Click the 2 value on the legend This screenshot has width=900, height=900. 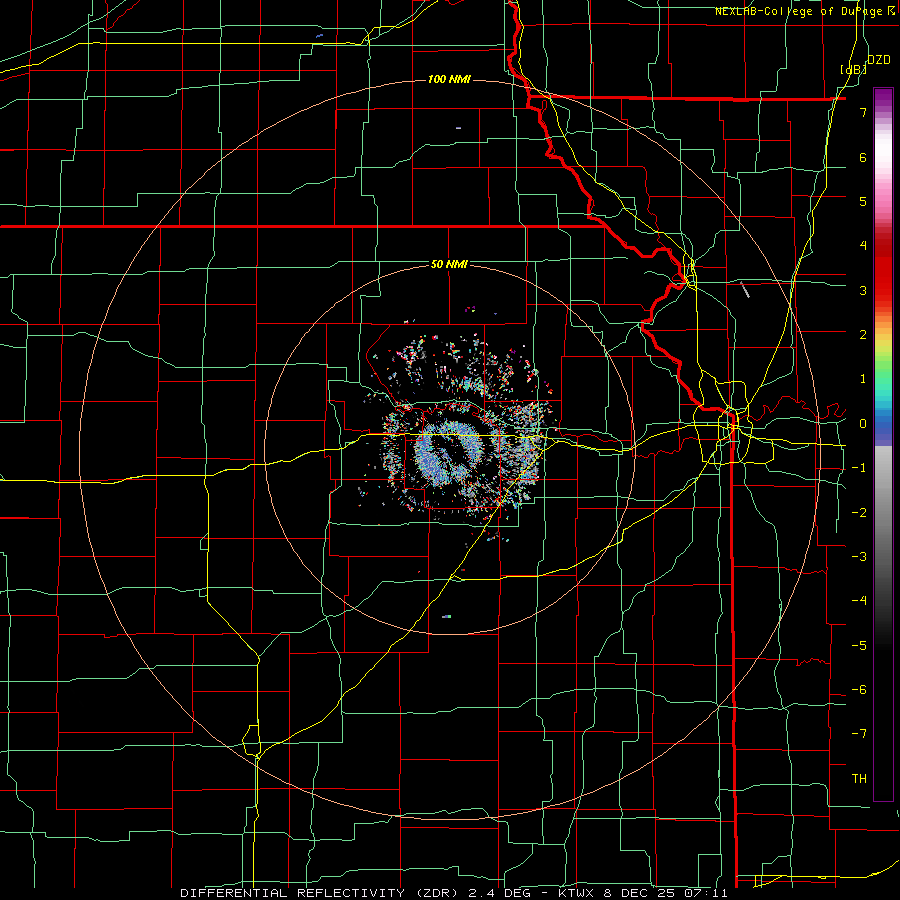pos(863,335)
